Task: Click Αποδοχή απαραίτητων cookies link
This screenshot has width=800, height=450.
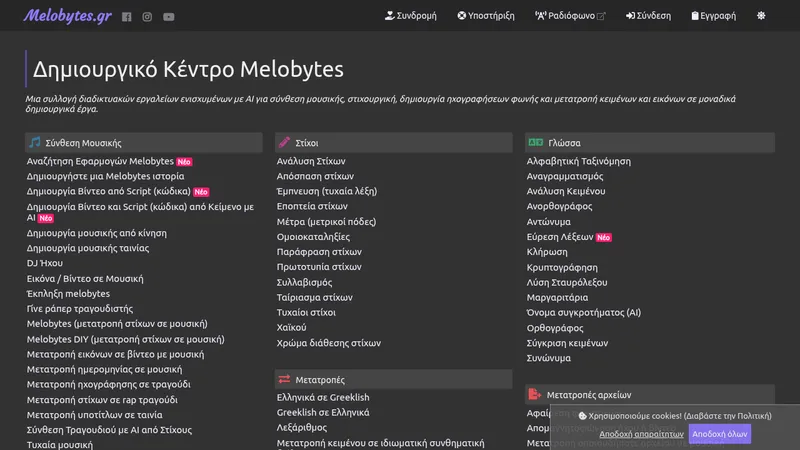Action: click(x=641, y=434)
